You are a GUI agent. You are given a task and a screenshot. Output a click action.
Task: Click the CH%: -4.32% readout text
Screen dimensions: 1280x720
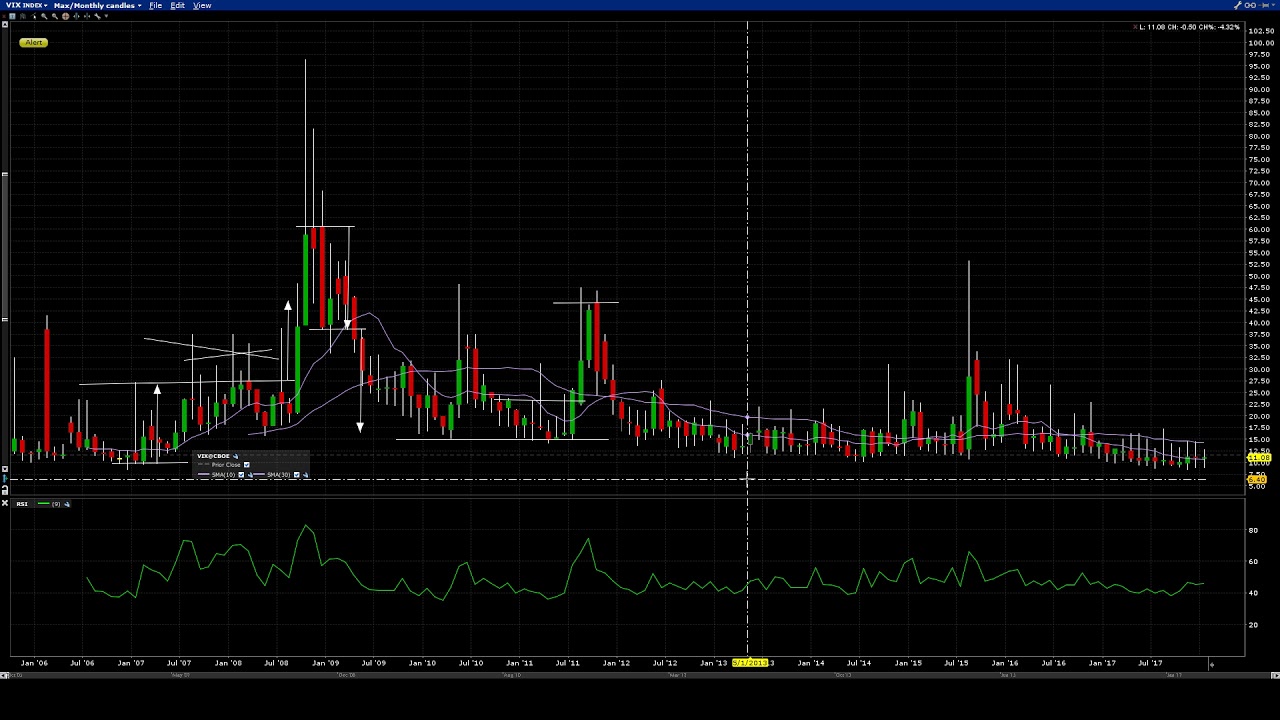(x=1219, y=27)
